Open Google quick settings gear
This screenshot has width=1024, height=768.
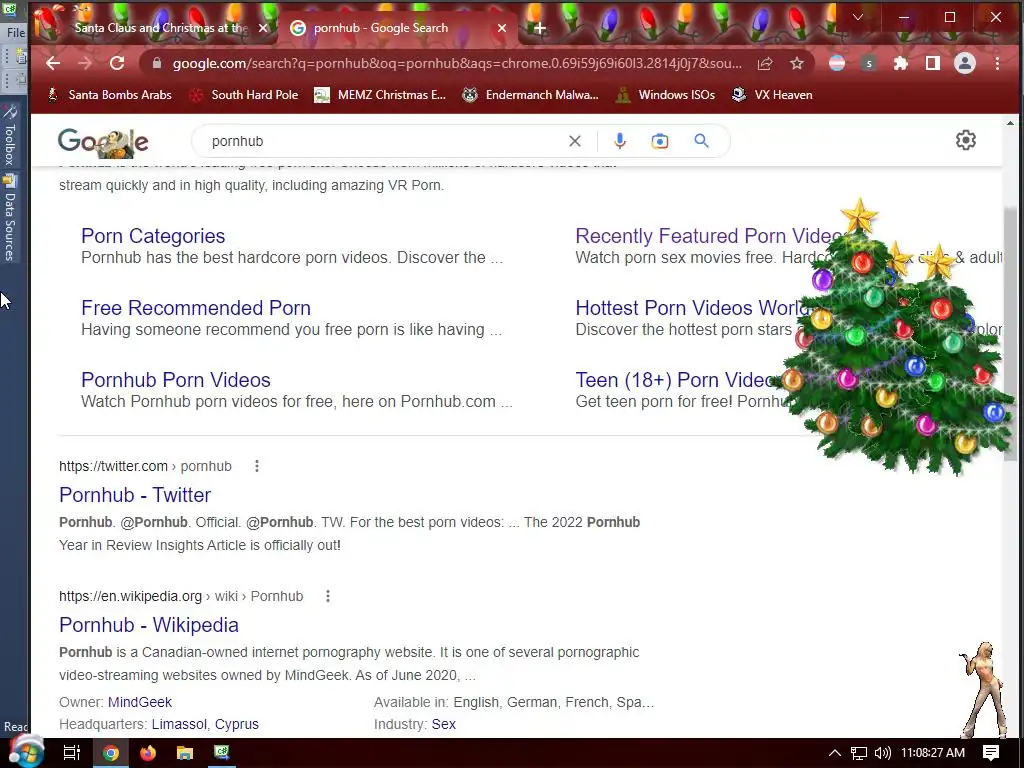point(966,140)
